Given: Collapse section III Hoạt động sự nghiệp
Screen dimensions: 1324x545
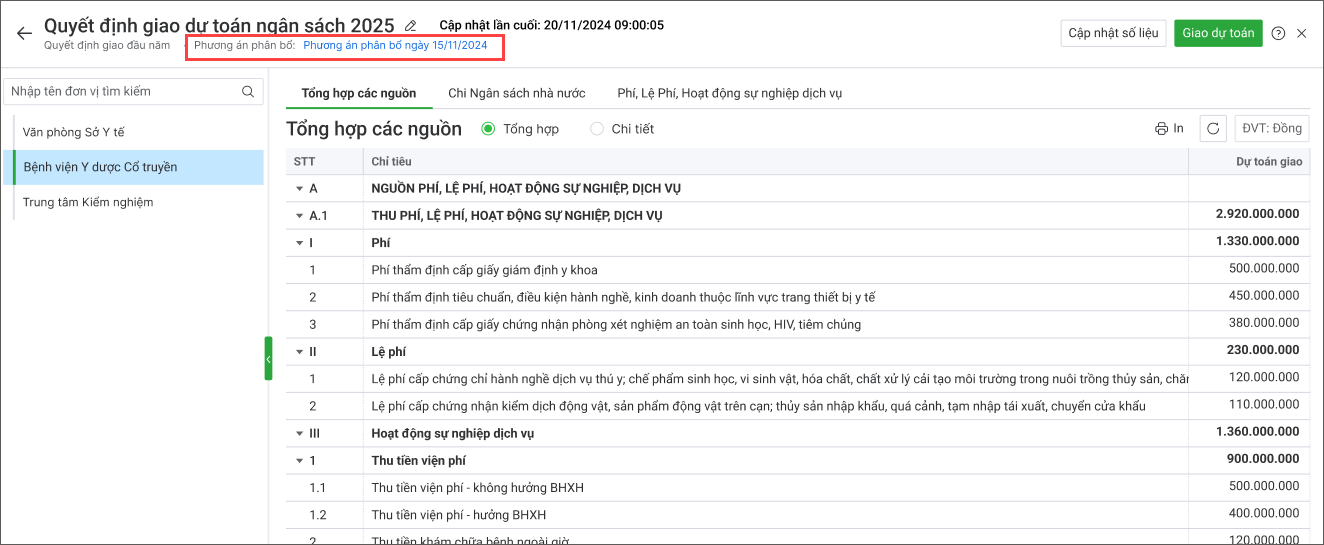Looking at the screenshot, I should coord(299,434).
